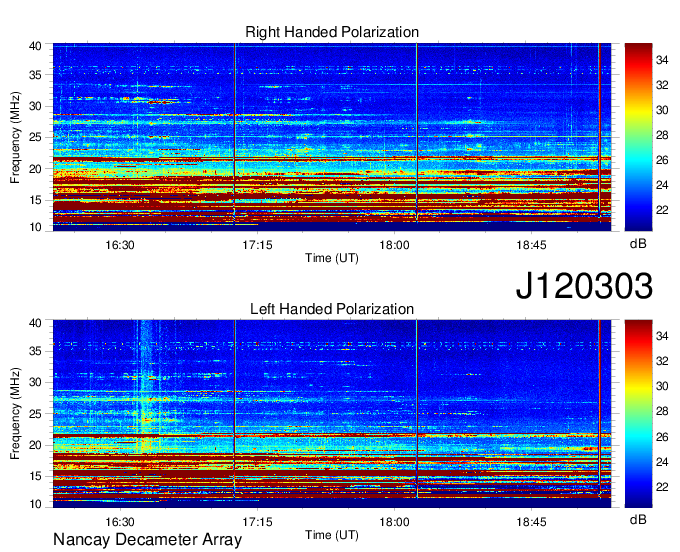The image size is (680, 552).
Task: Click the 28 dB label on the bottom colorbar
Action: point(662,412)
